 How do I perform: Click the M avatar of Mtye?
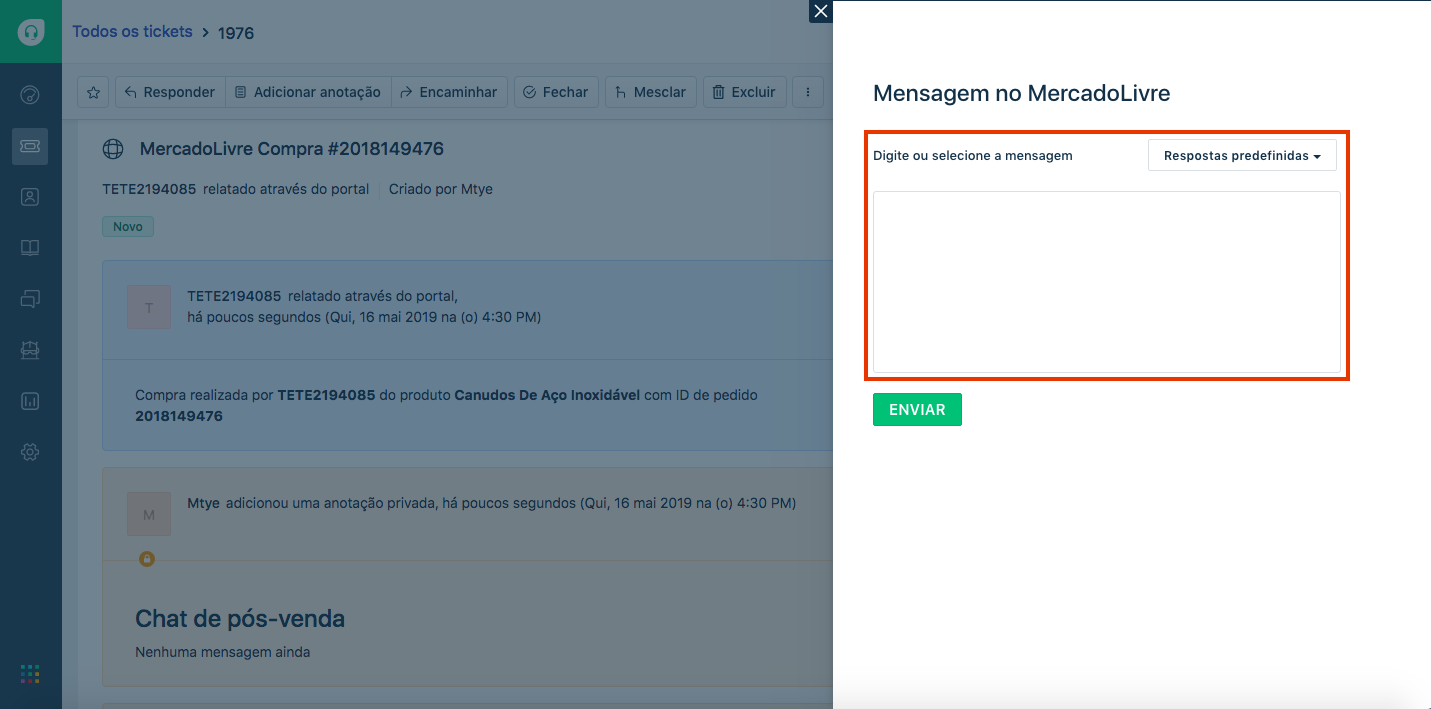point(149,514)
